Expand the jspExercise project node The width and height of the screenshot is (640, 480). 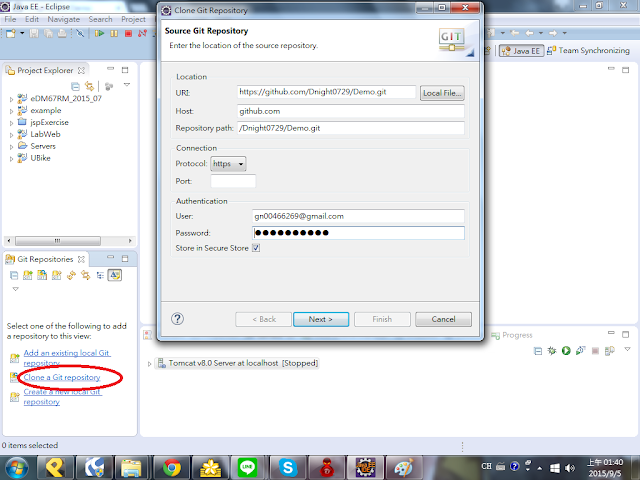11,123
